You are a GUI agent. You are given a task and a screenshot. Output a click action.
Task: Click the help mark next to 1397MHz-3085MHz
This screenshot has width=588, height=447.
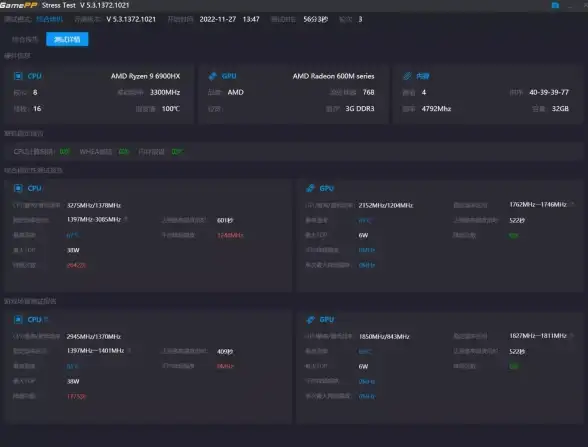[x=126, y=219]
